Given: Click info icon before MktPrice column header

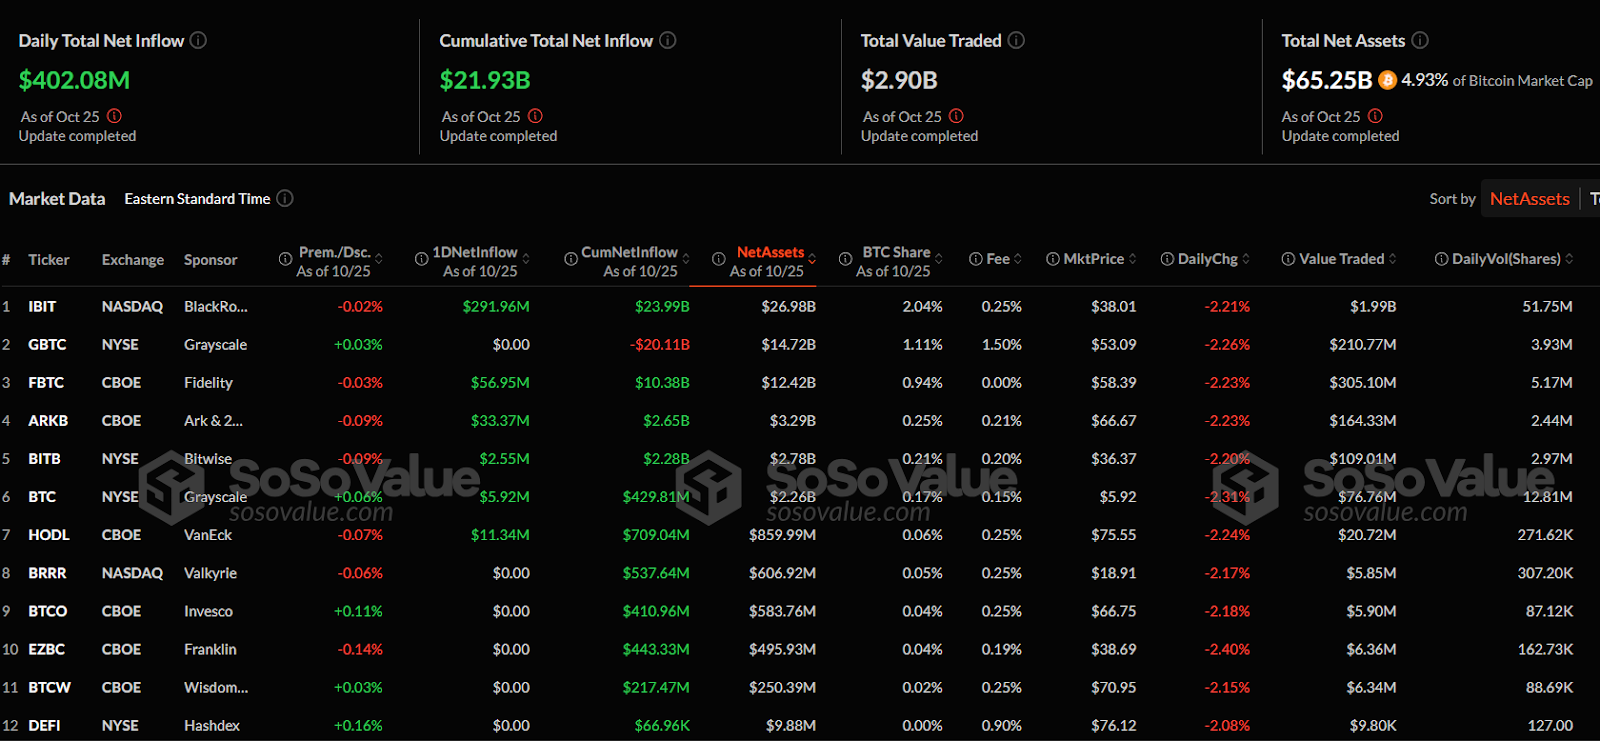Looking at the screenshot, I should coord(1053,259).
